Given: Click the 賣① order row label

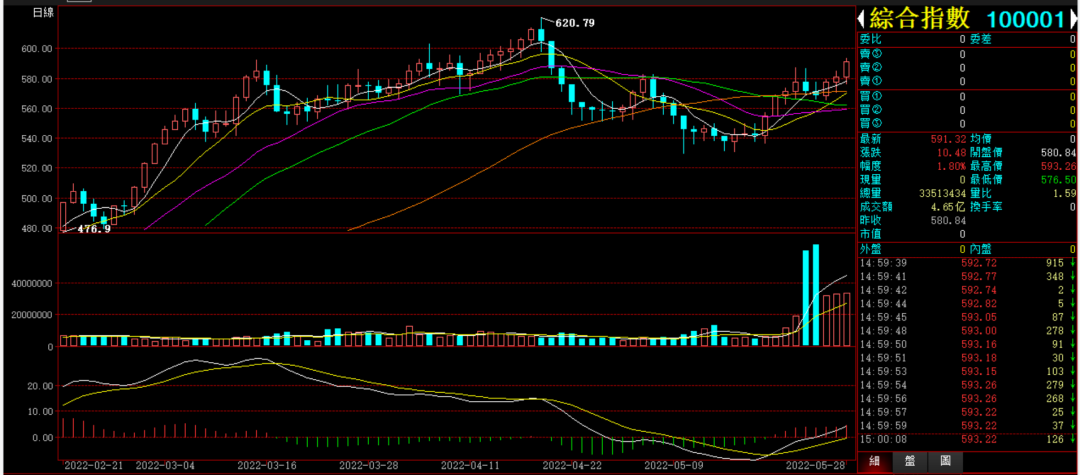Looking at the screenshot, I should click(x=871, y=81).
